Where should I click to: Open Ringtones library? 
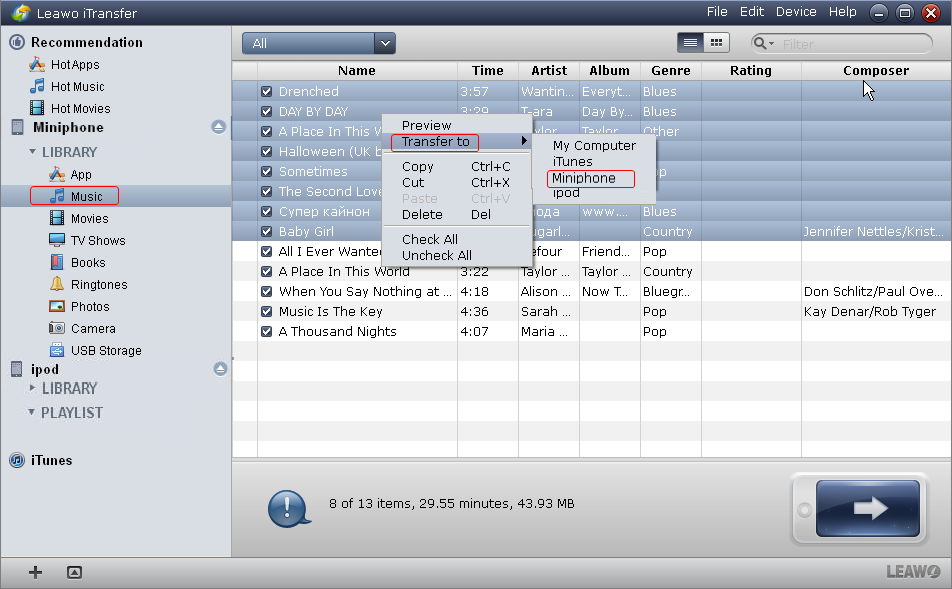89,284
